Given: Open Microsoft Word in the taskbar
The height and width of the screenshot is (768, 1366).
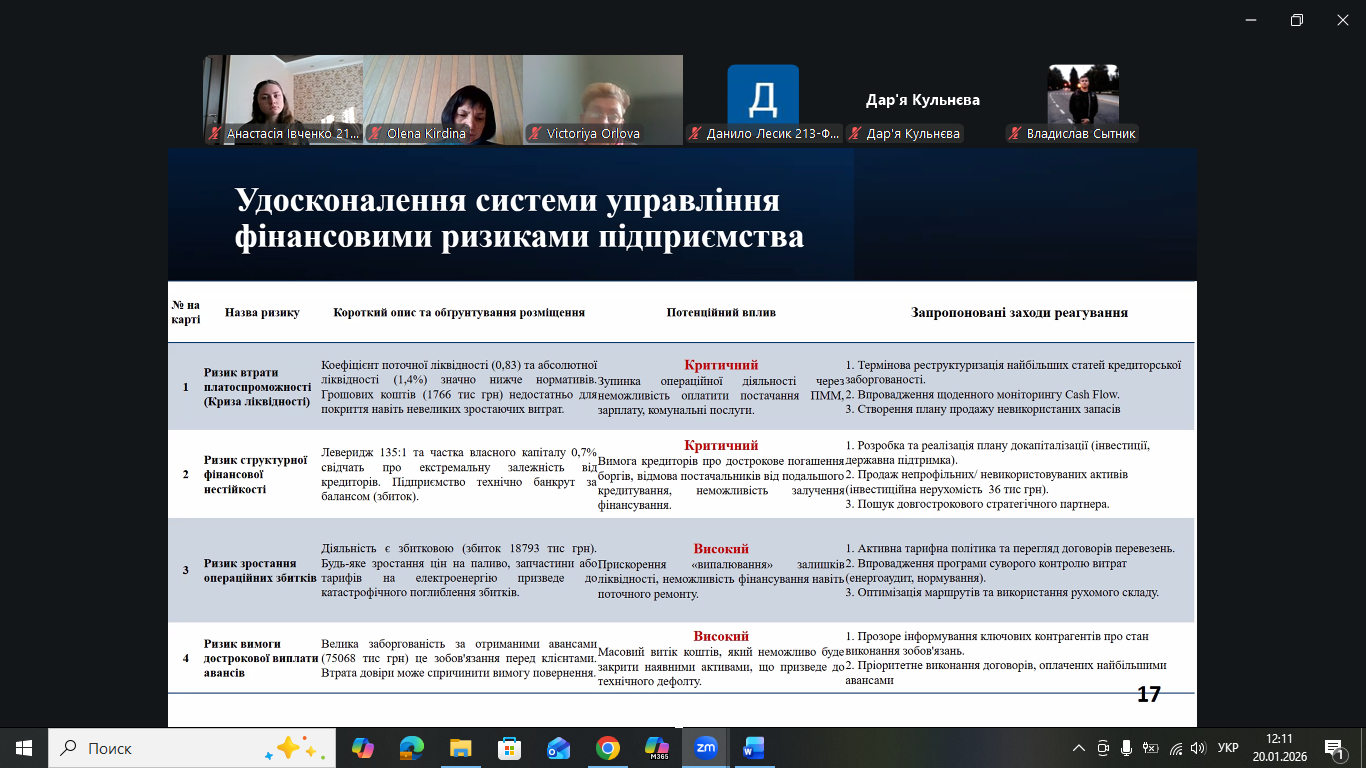Looking at the screenshot, I should click(x=754, y=747).
